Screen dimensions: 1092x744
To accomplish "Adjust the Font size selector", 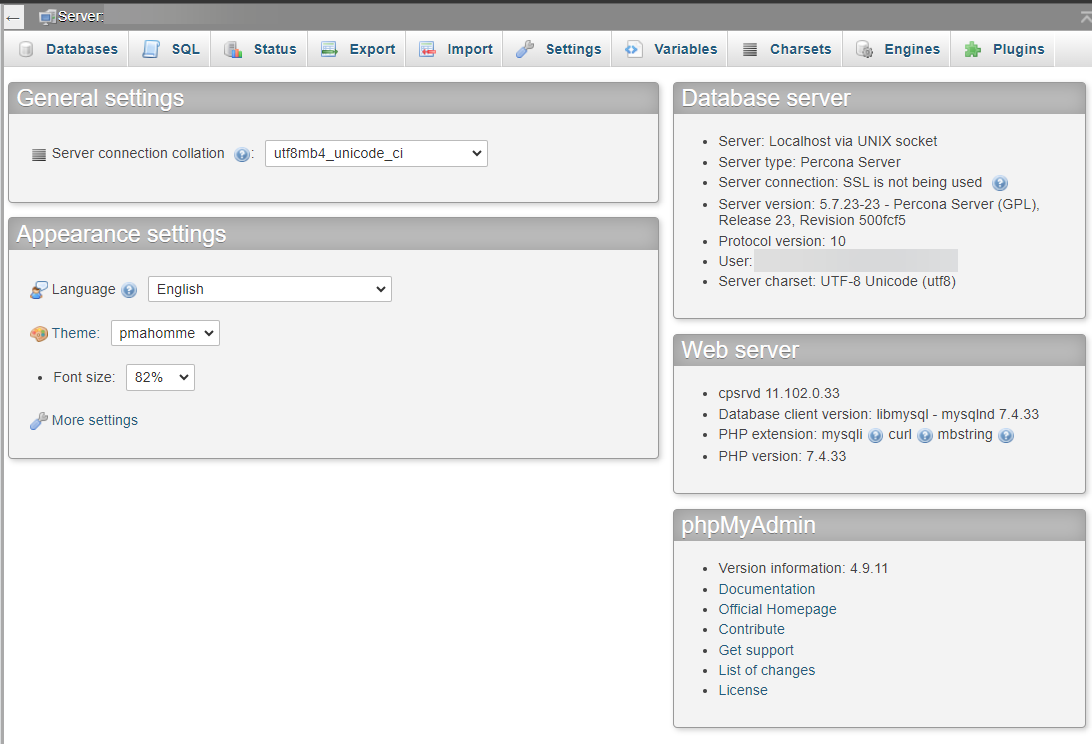I will [159, 377].
